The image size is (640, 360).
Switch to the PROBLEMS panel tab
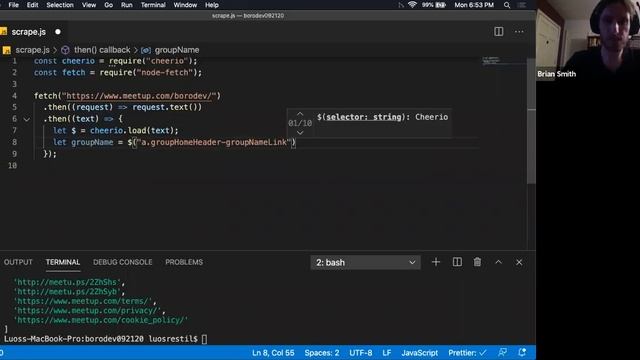pos(184,262)
